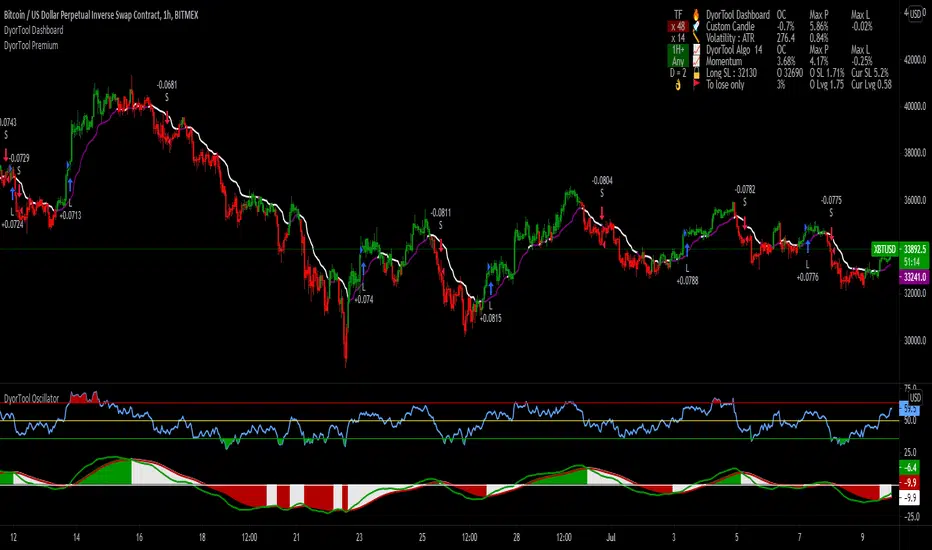Image resolution: width=932 pixels, height=550 pixels.
Task: Click the -0.0782 short signal label
Action: click(x=745, y=190)
